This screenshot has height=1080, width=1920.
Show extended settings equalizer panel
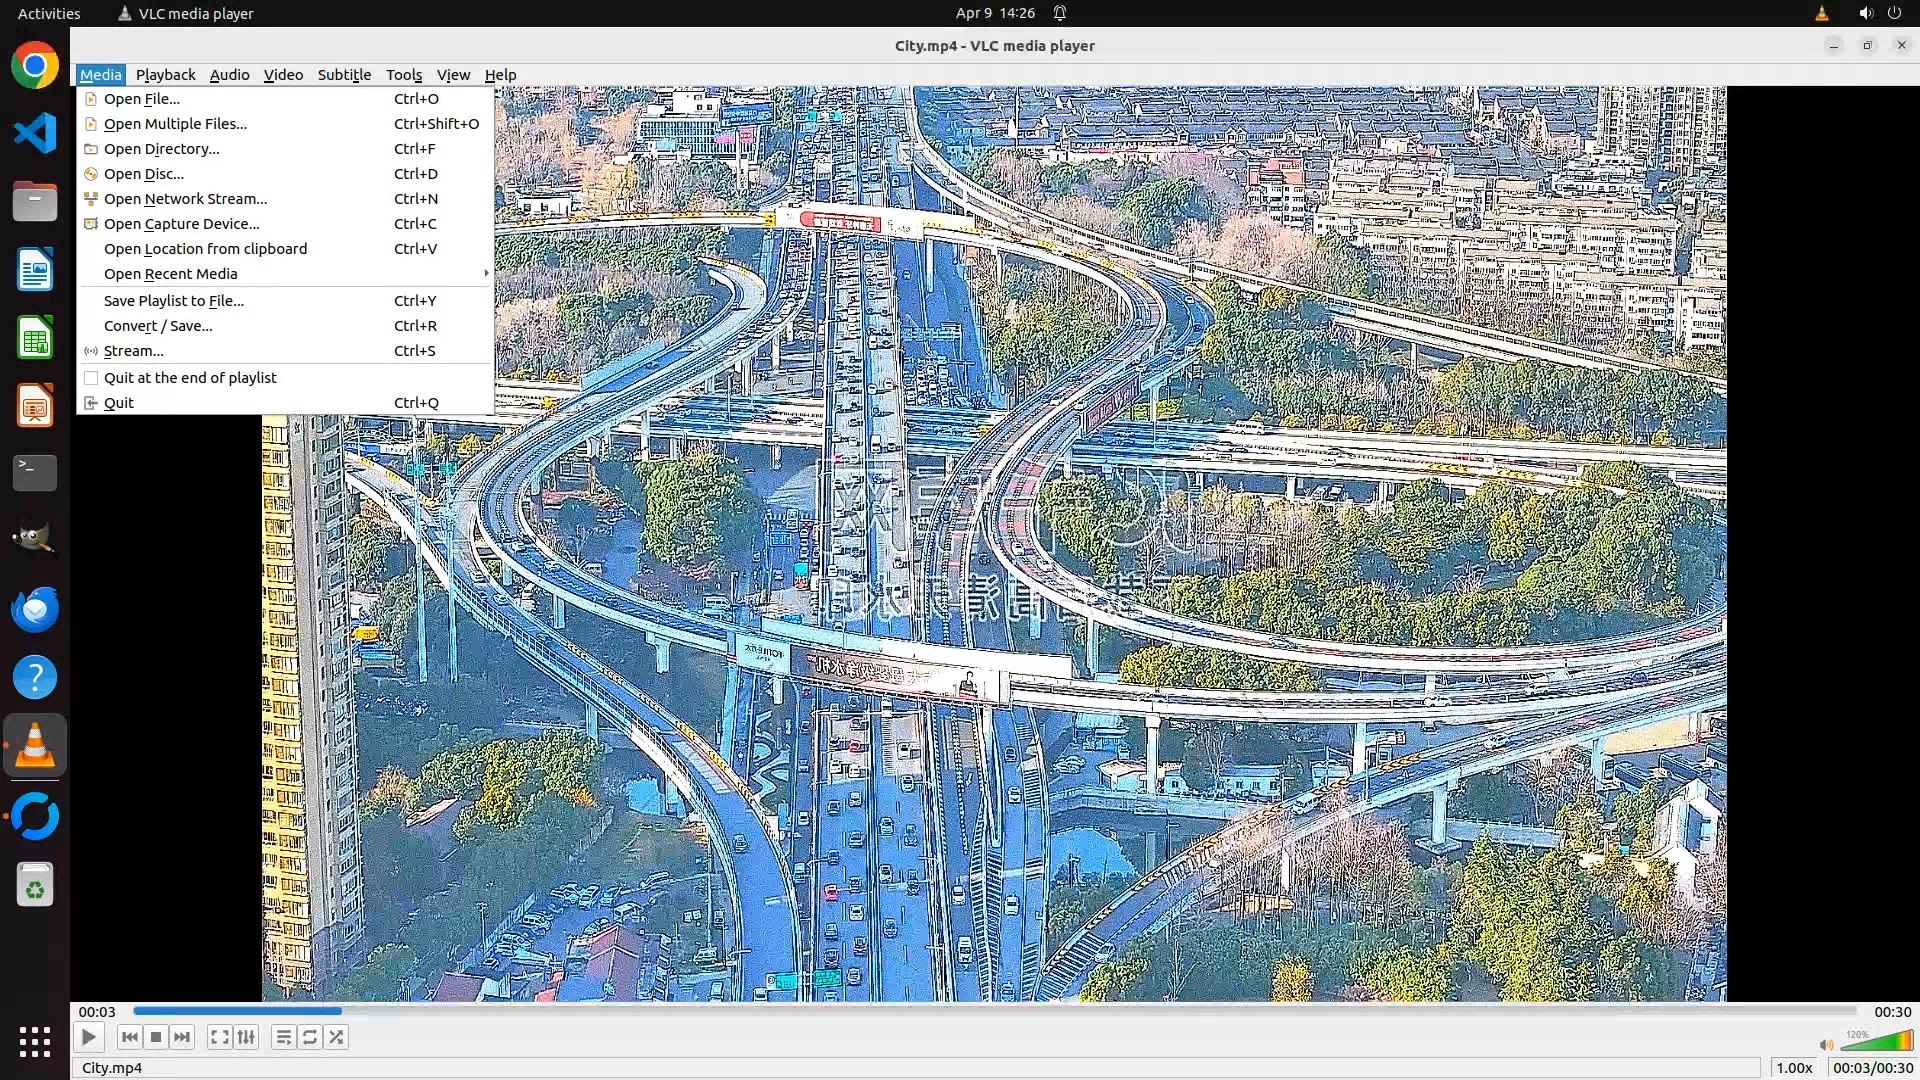tap(246, 1037)
